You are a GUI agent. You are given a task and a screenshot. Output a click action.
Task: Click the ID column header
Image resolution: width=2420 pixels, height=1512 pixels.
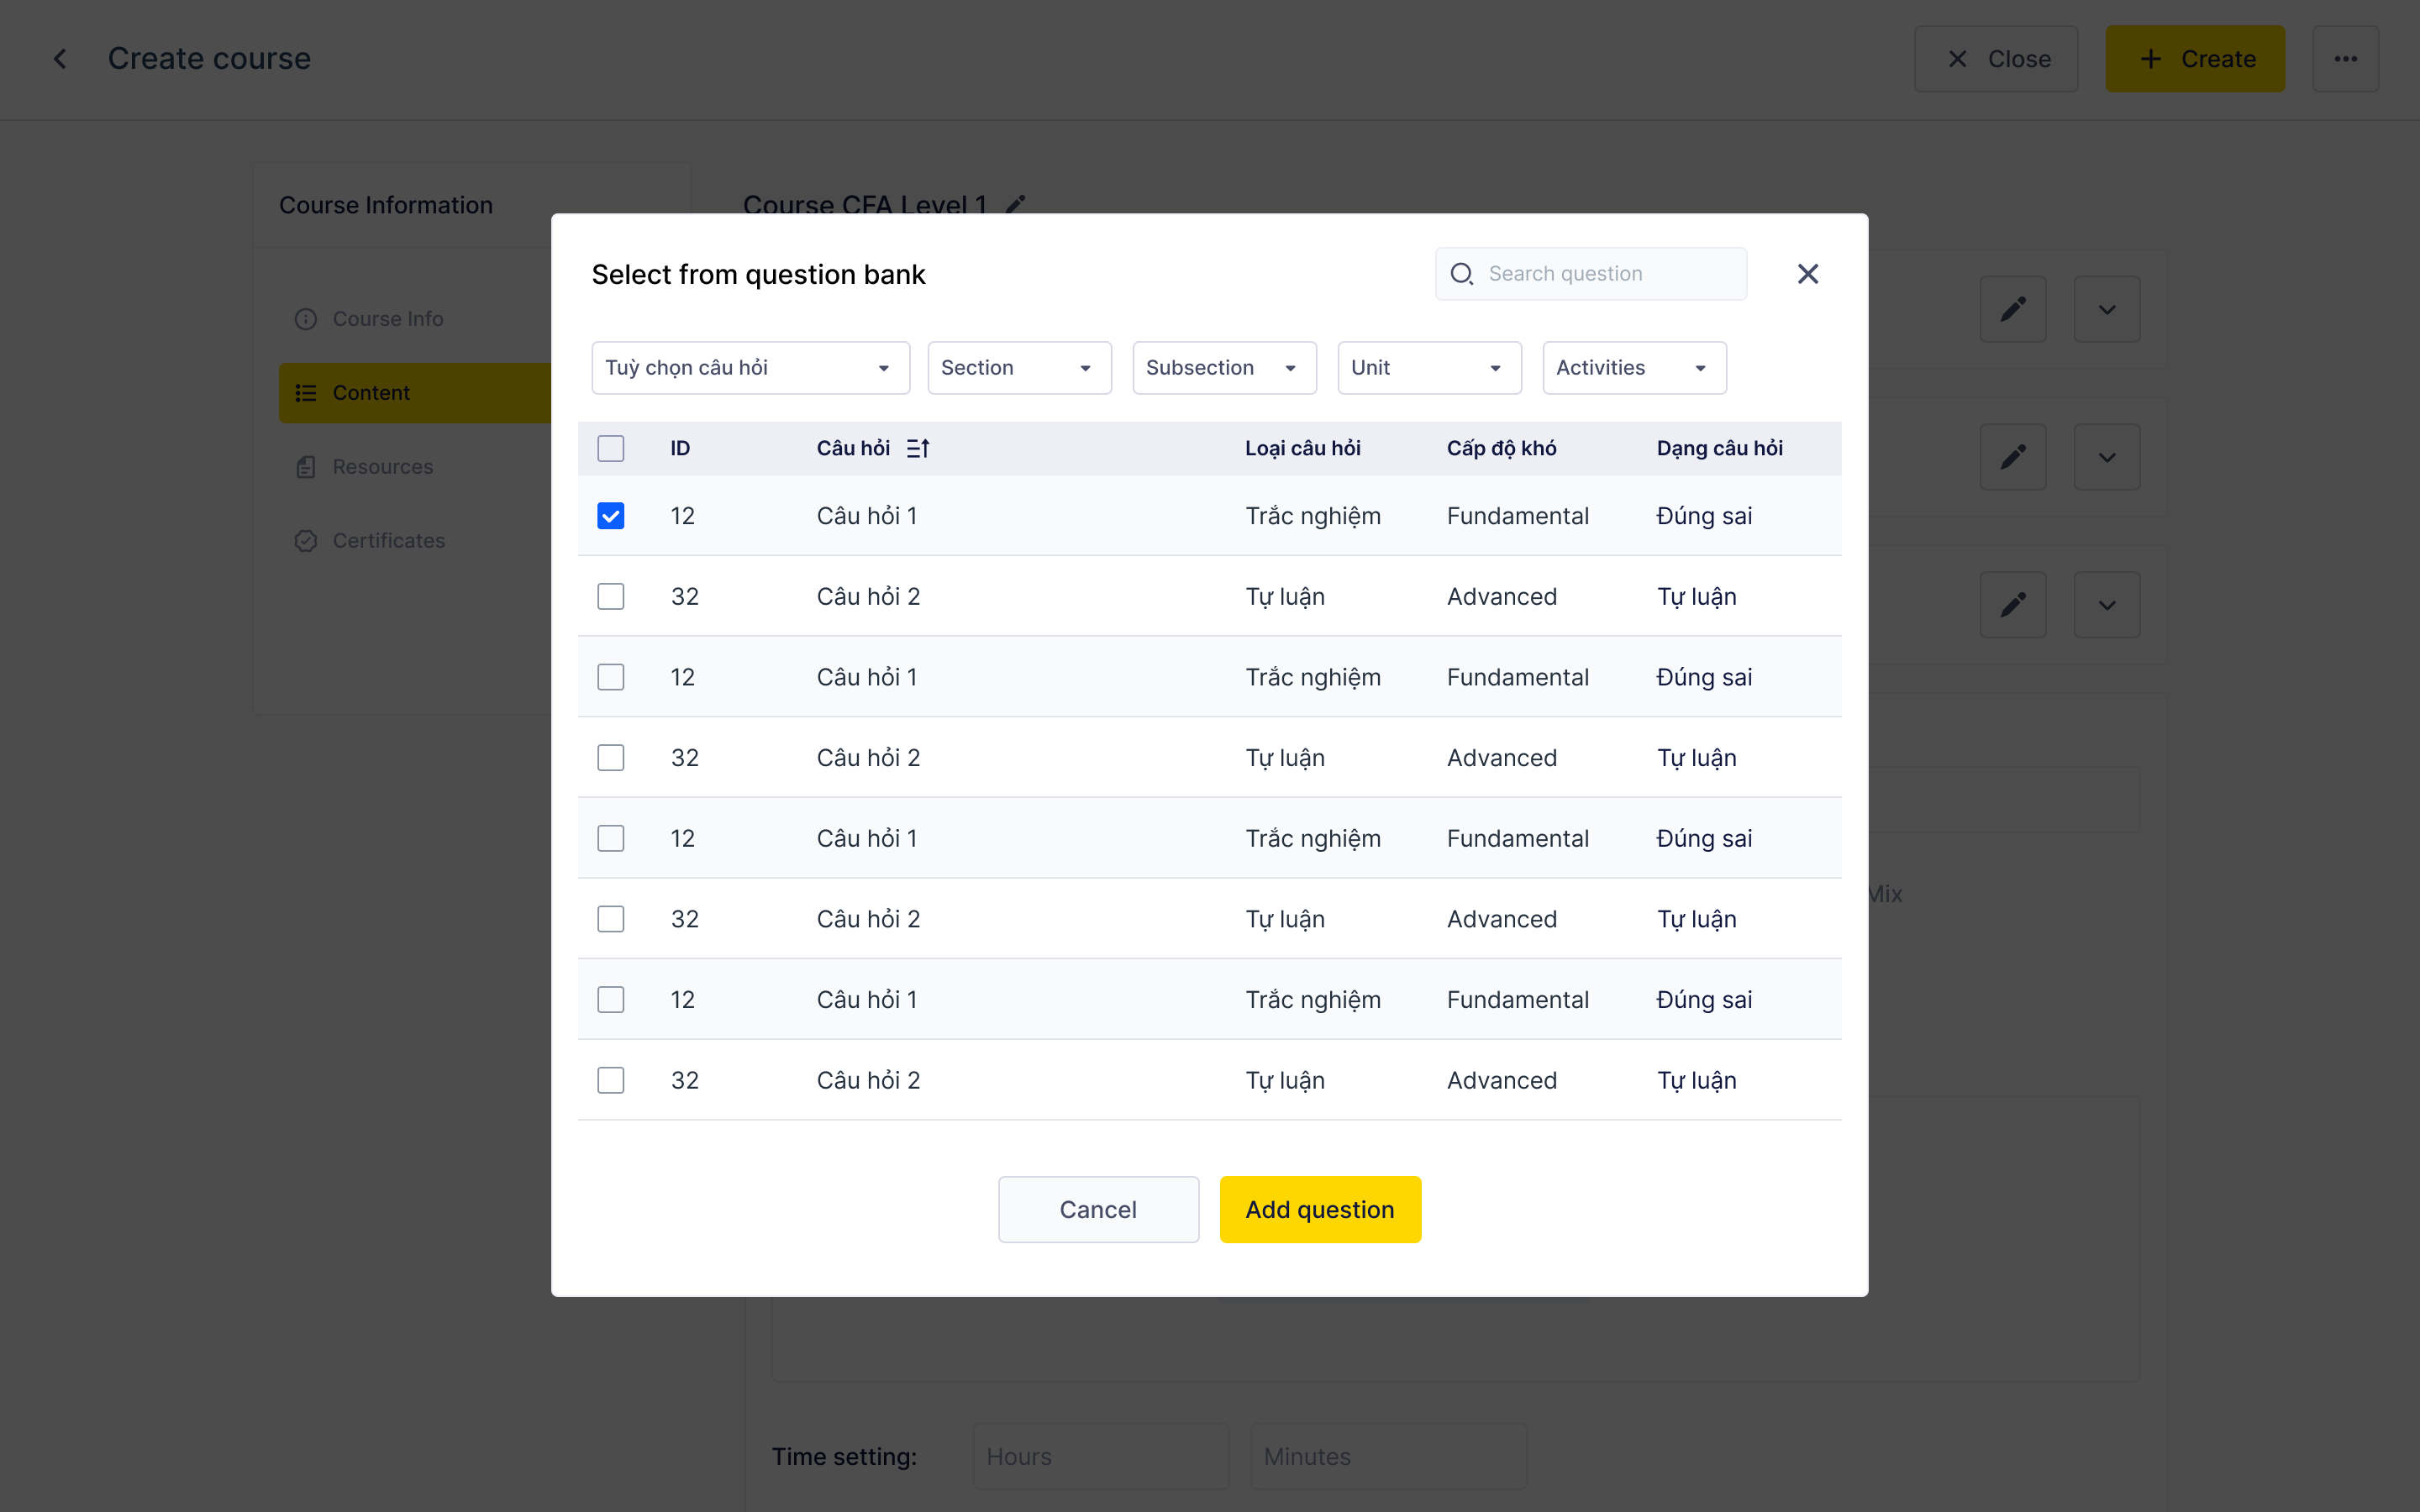point(680,448)
